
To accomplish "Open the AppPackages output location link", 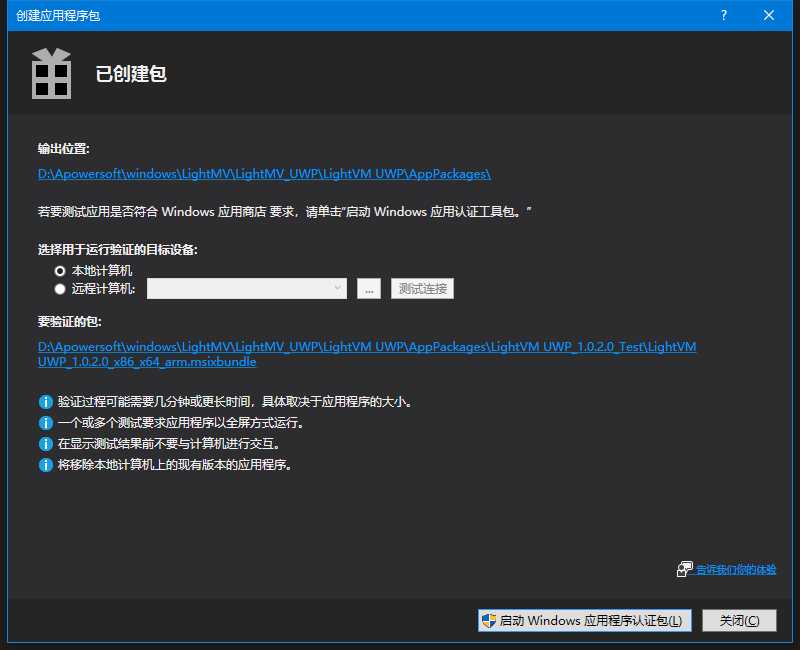I will 264,174.
